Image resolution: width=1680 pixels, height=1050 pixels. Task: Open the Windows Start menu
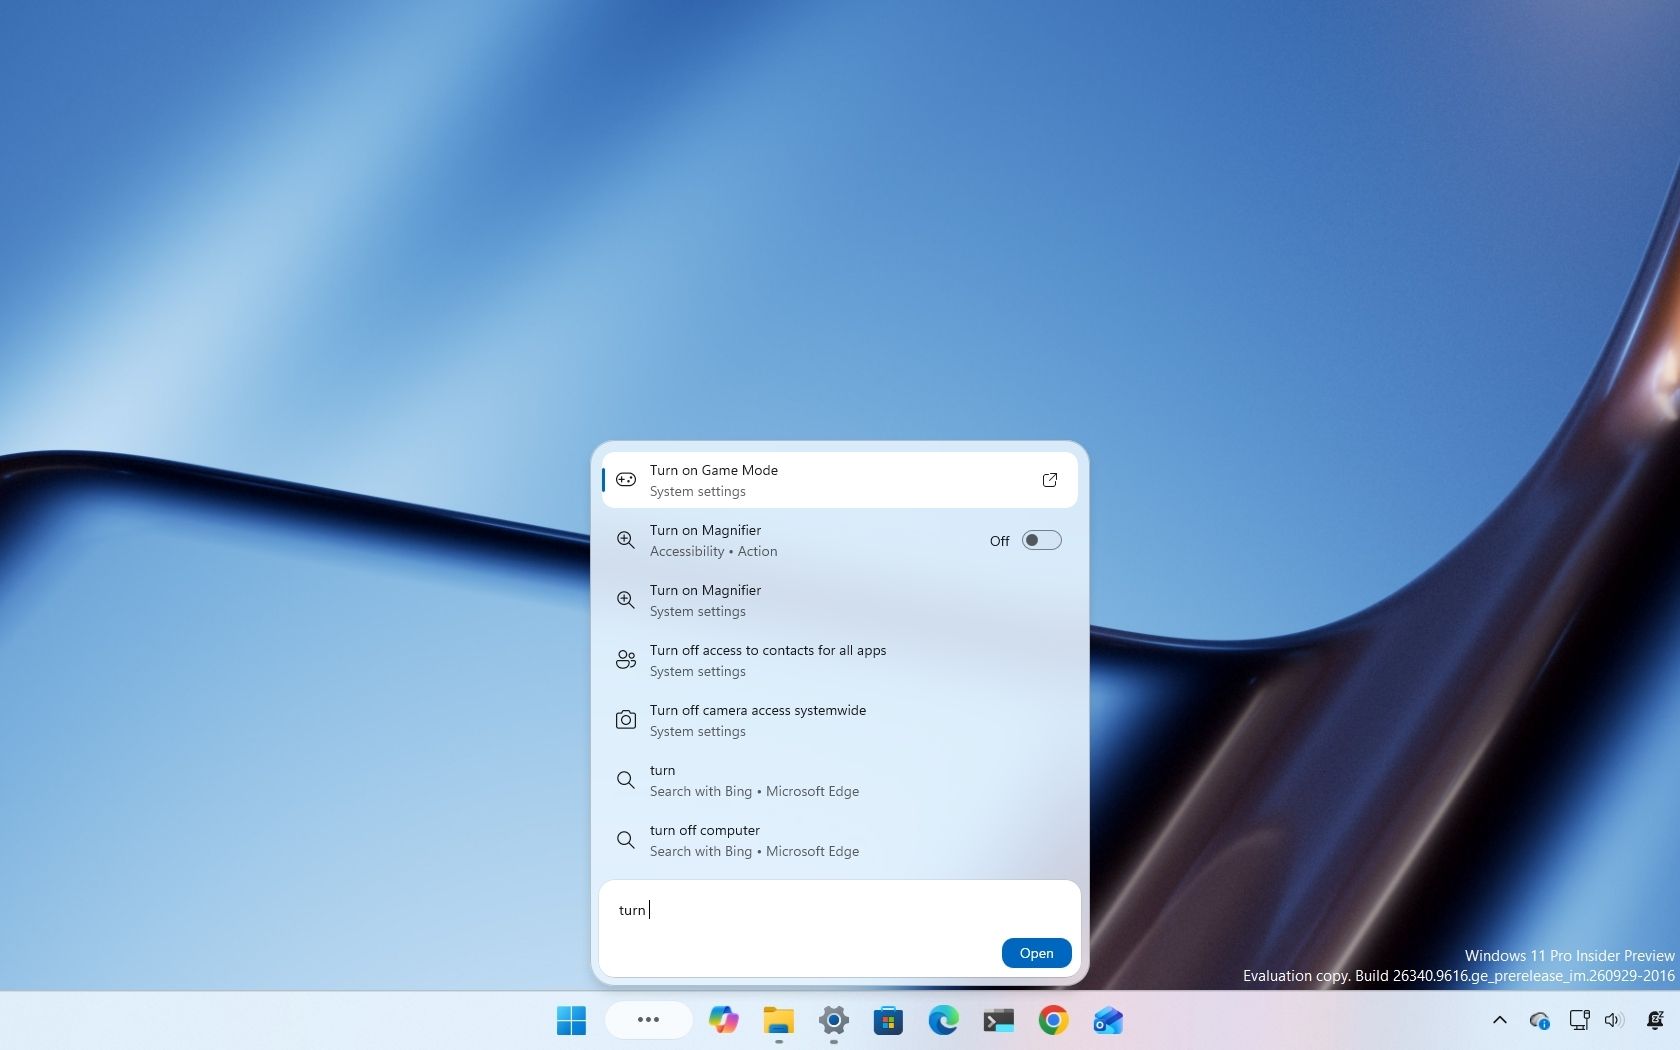click(x=572, y=1020)
